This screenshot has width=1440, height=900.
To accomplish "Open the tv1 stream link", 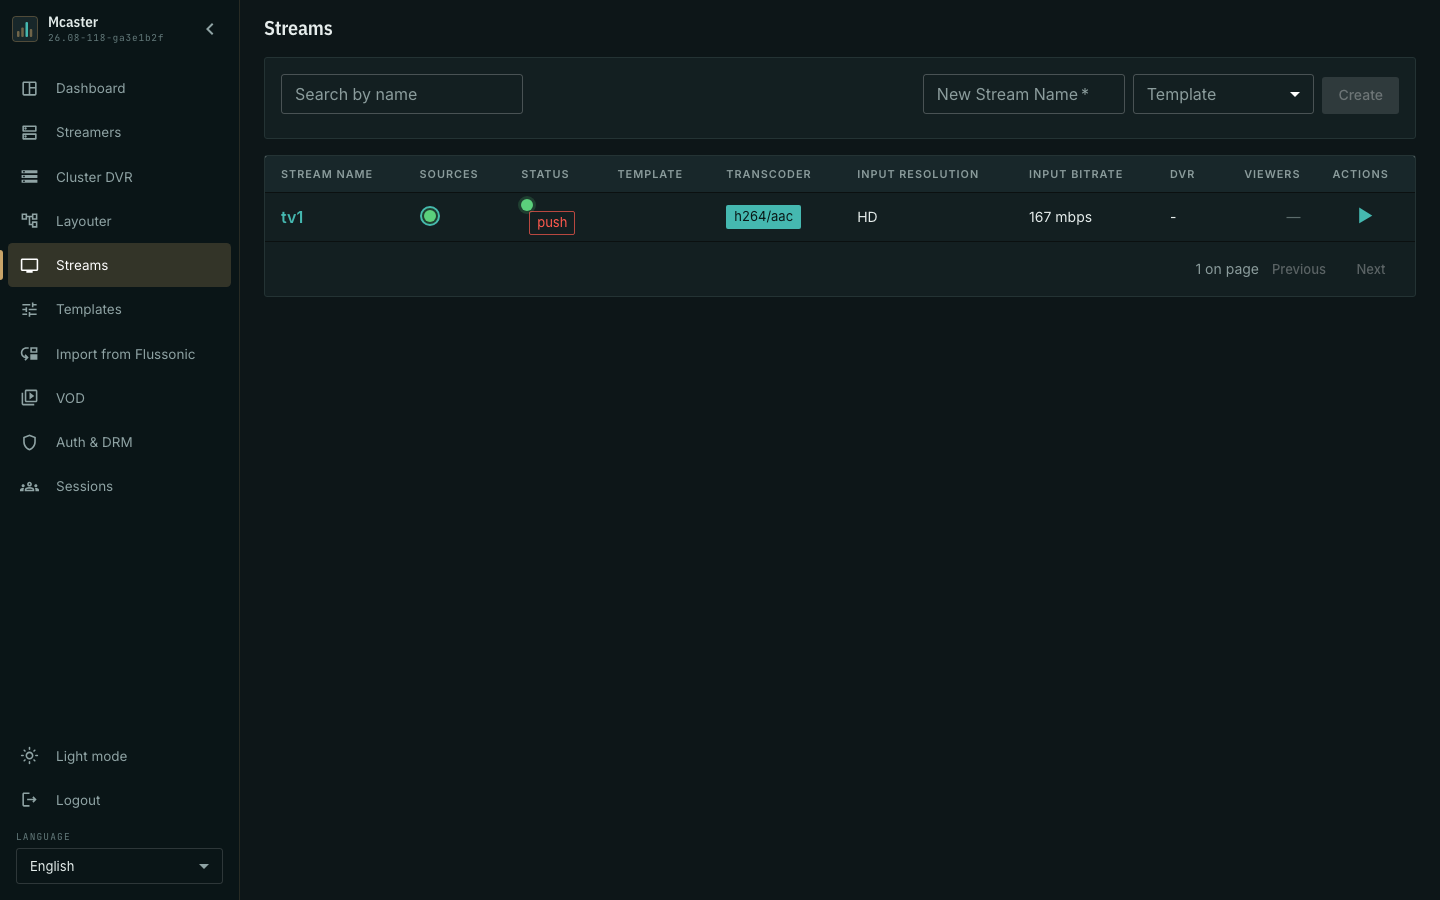I will 292,217.
